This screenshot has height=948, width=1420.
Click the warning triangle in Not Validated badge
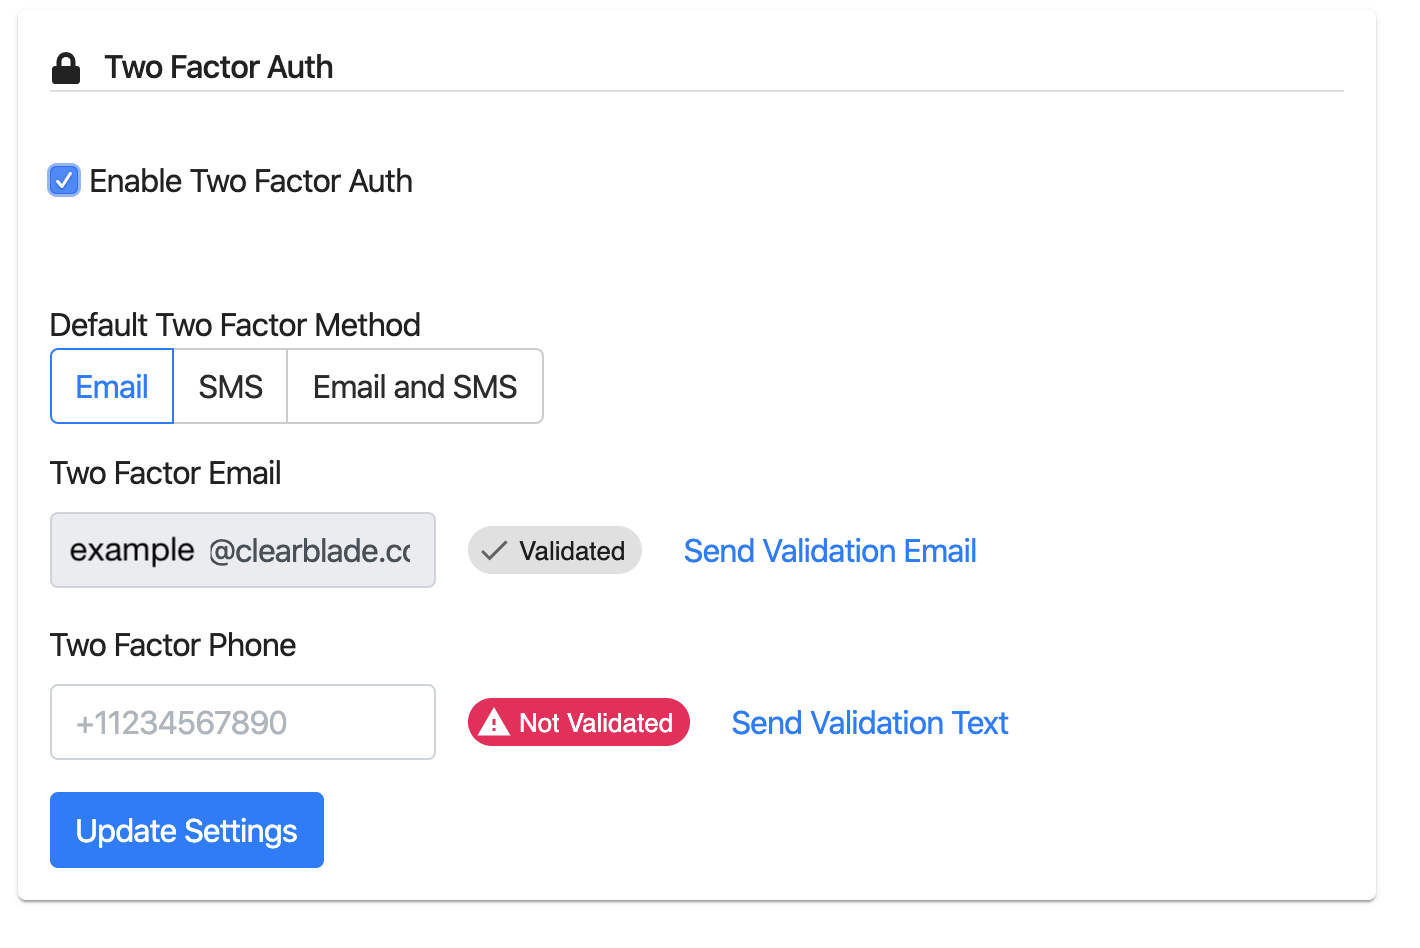point(494,723)
